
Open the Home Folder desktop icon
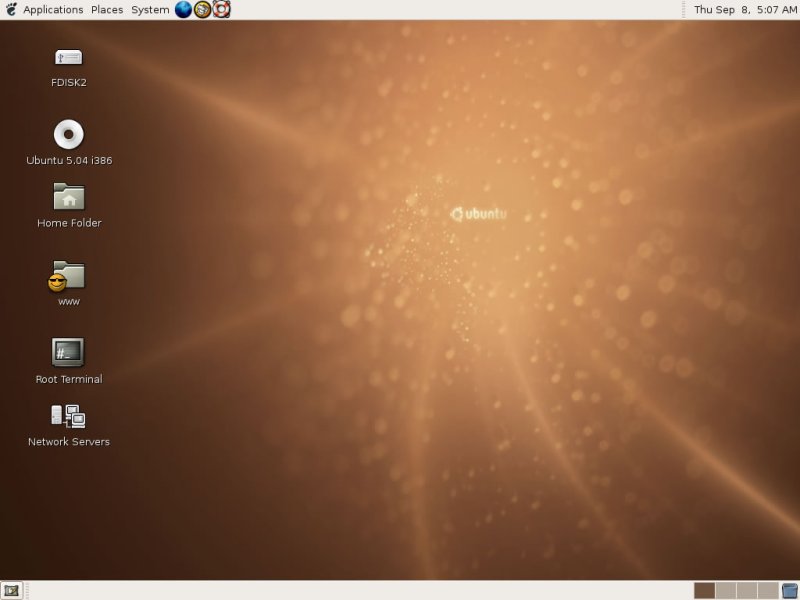pos(68,197)
